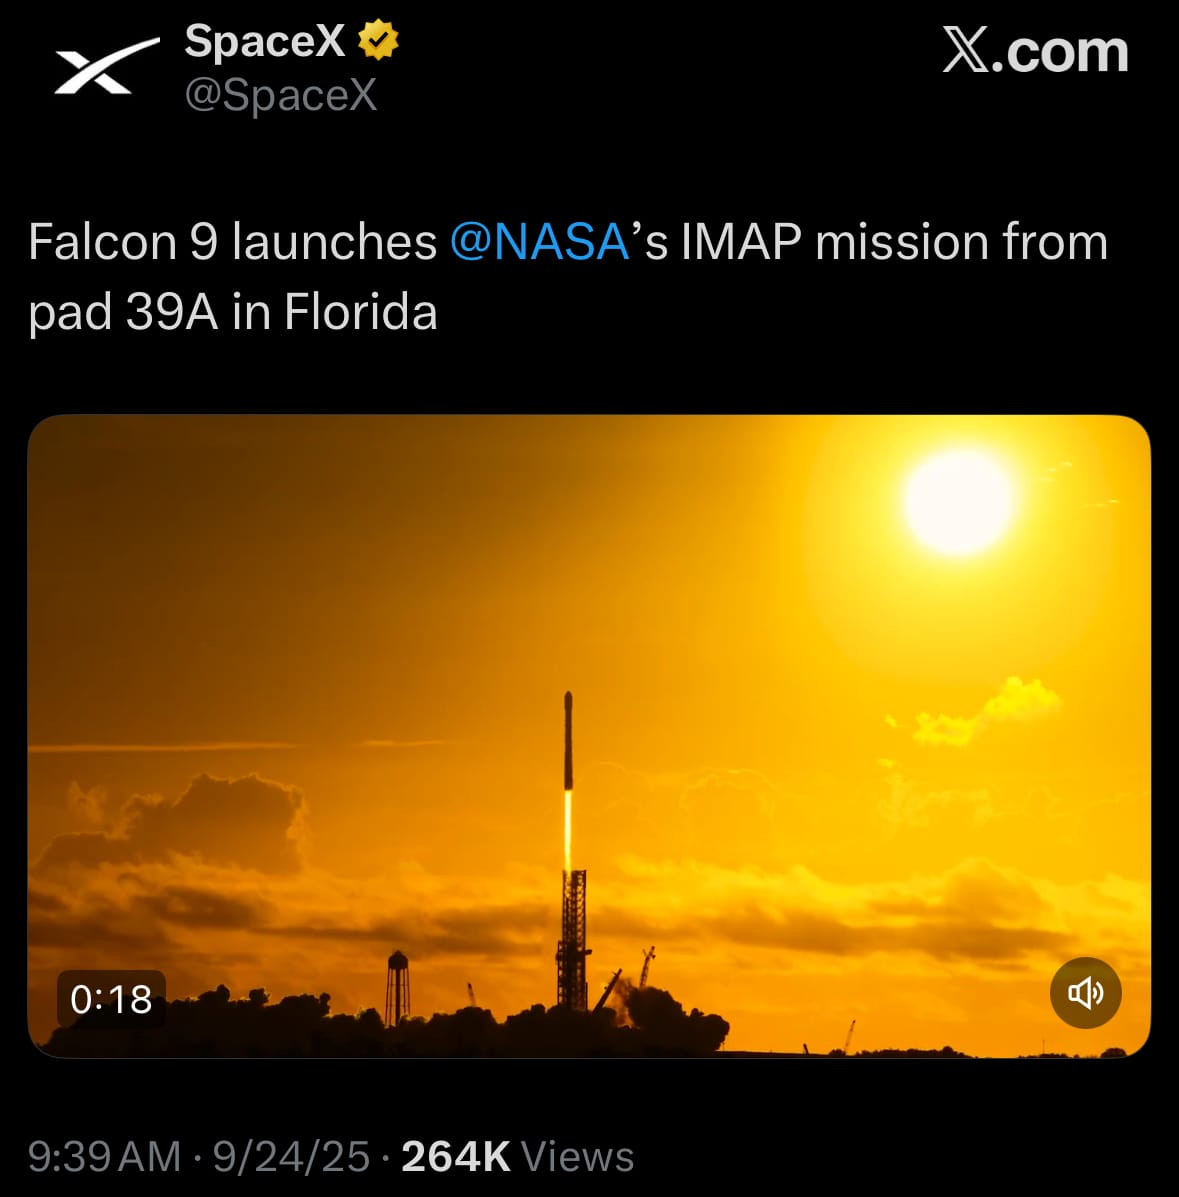
Task: Click the 9/24/25 post date
Action: [x=291, y=1157]
